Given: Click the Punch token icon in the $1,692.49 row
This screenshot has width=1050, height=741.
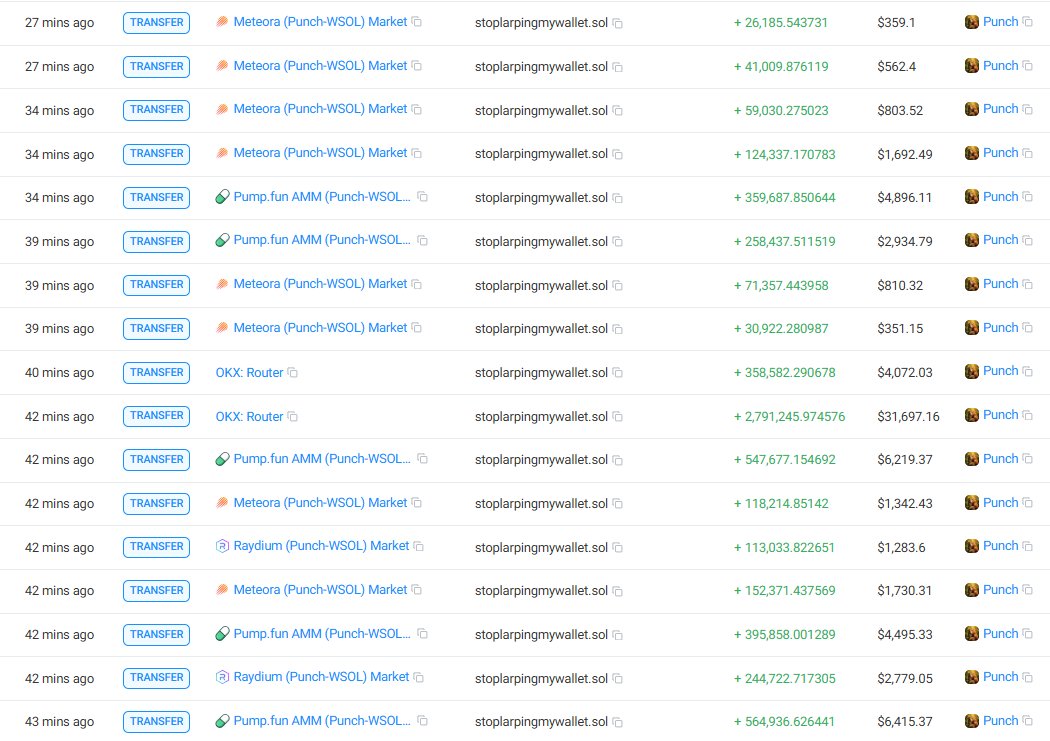Looking at the screenshot, I should [x=972, y=153].
